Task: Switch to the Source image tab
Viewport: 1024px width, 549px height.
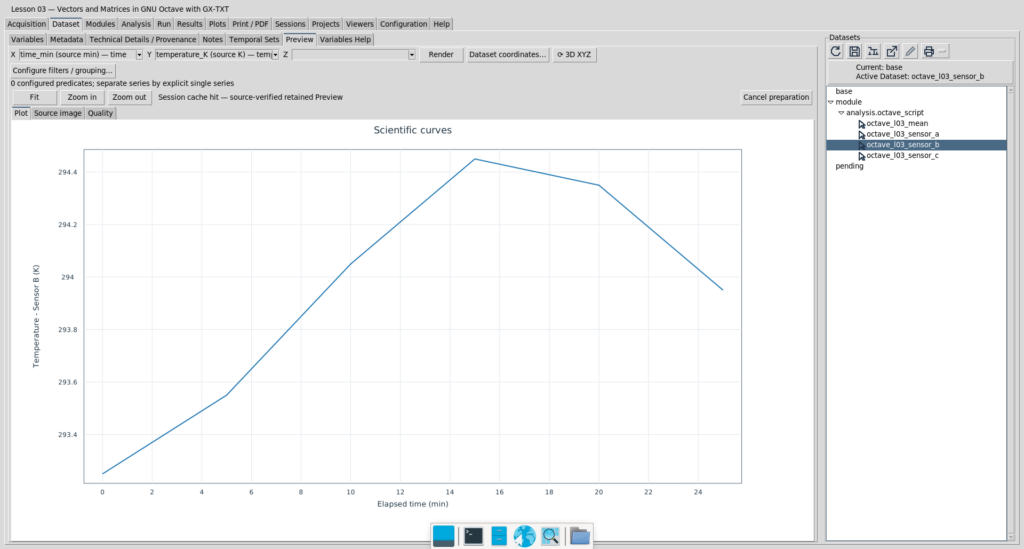Action: 57,114
